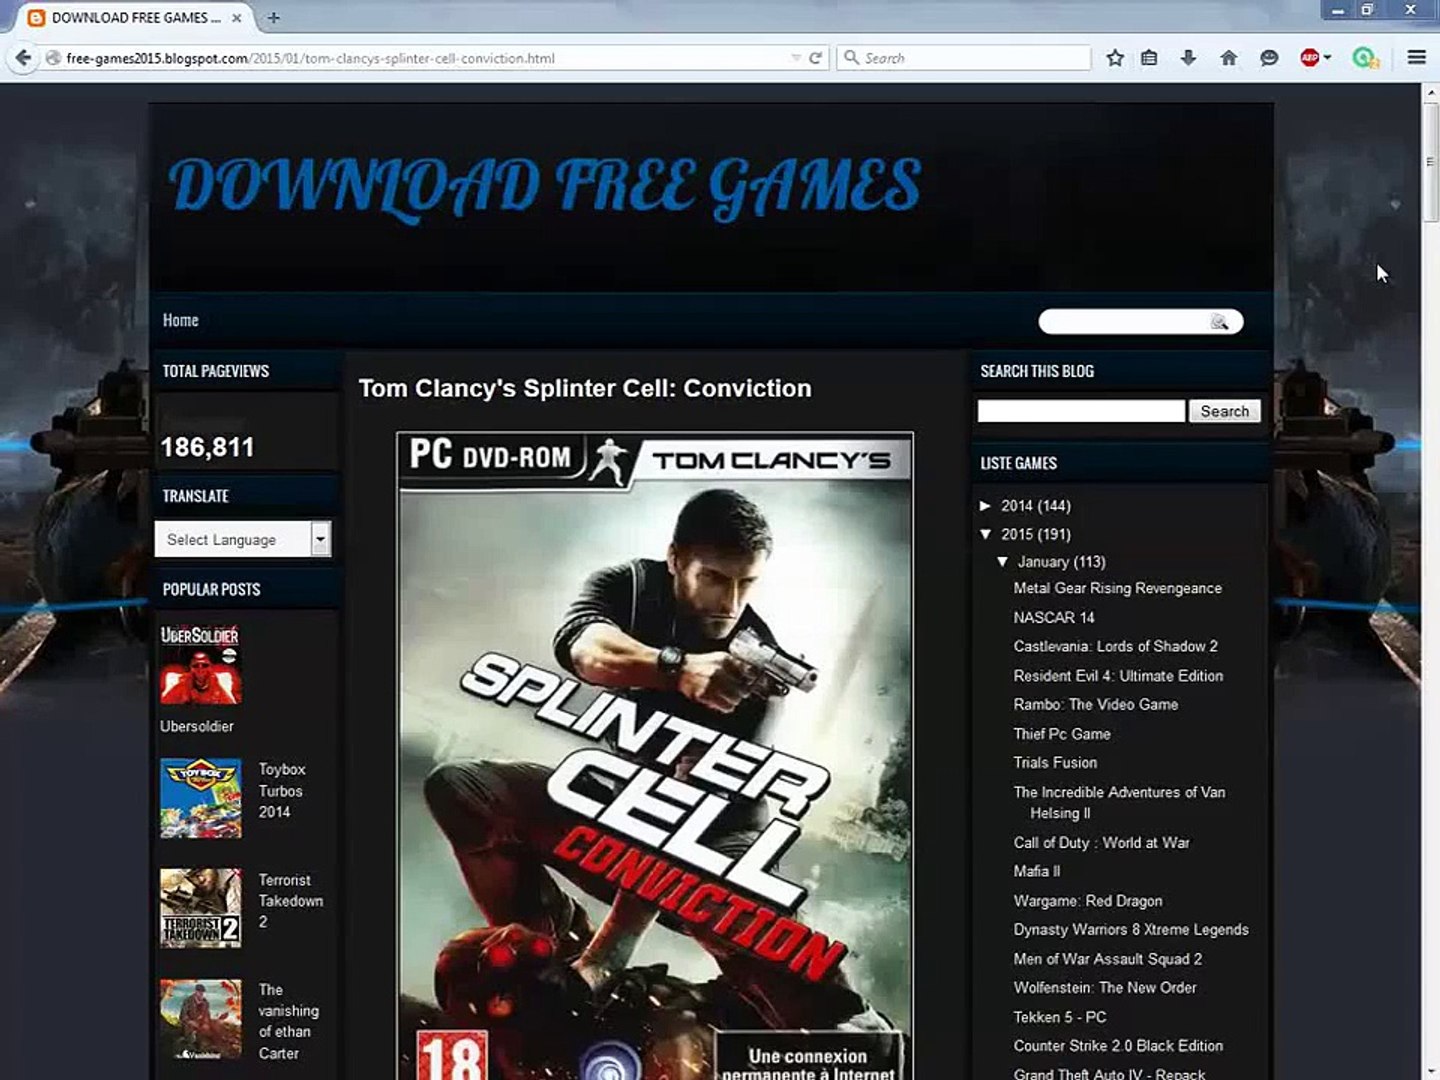Collapse the 2015 (191) archive triangle
The image size is (1440, 1080).
click(x=986, y=534)
